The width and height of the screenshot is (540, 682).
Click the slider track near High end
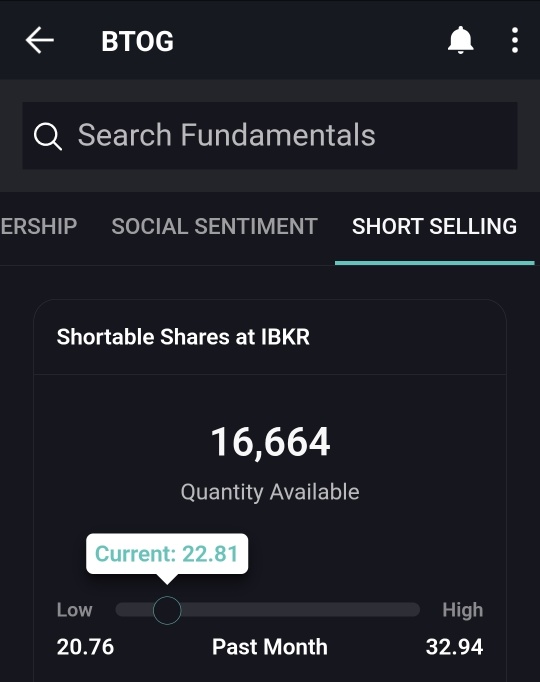point(400,610)
